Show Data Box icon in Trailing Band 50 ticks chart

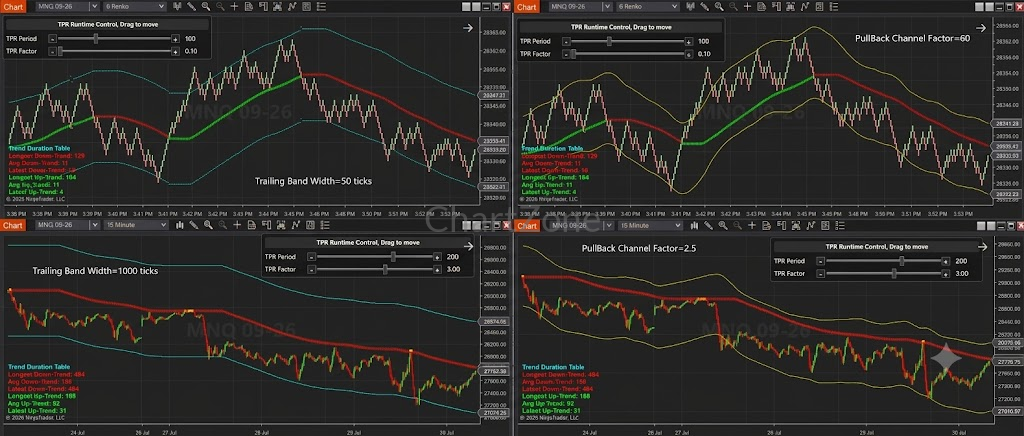[x=249, y=7]
